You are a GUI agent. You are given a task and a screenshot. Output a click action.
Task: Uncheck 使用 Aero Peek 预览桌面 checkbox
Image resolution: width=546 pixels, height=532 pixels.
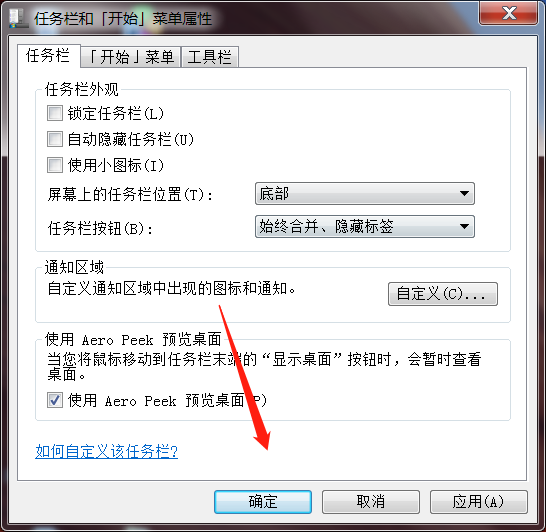coord(55,400)
